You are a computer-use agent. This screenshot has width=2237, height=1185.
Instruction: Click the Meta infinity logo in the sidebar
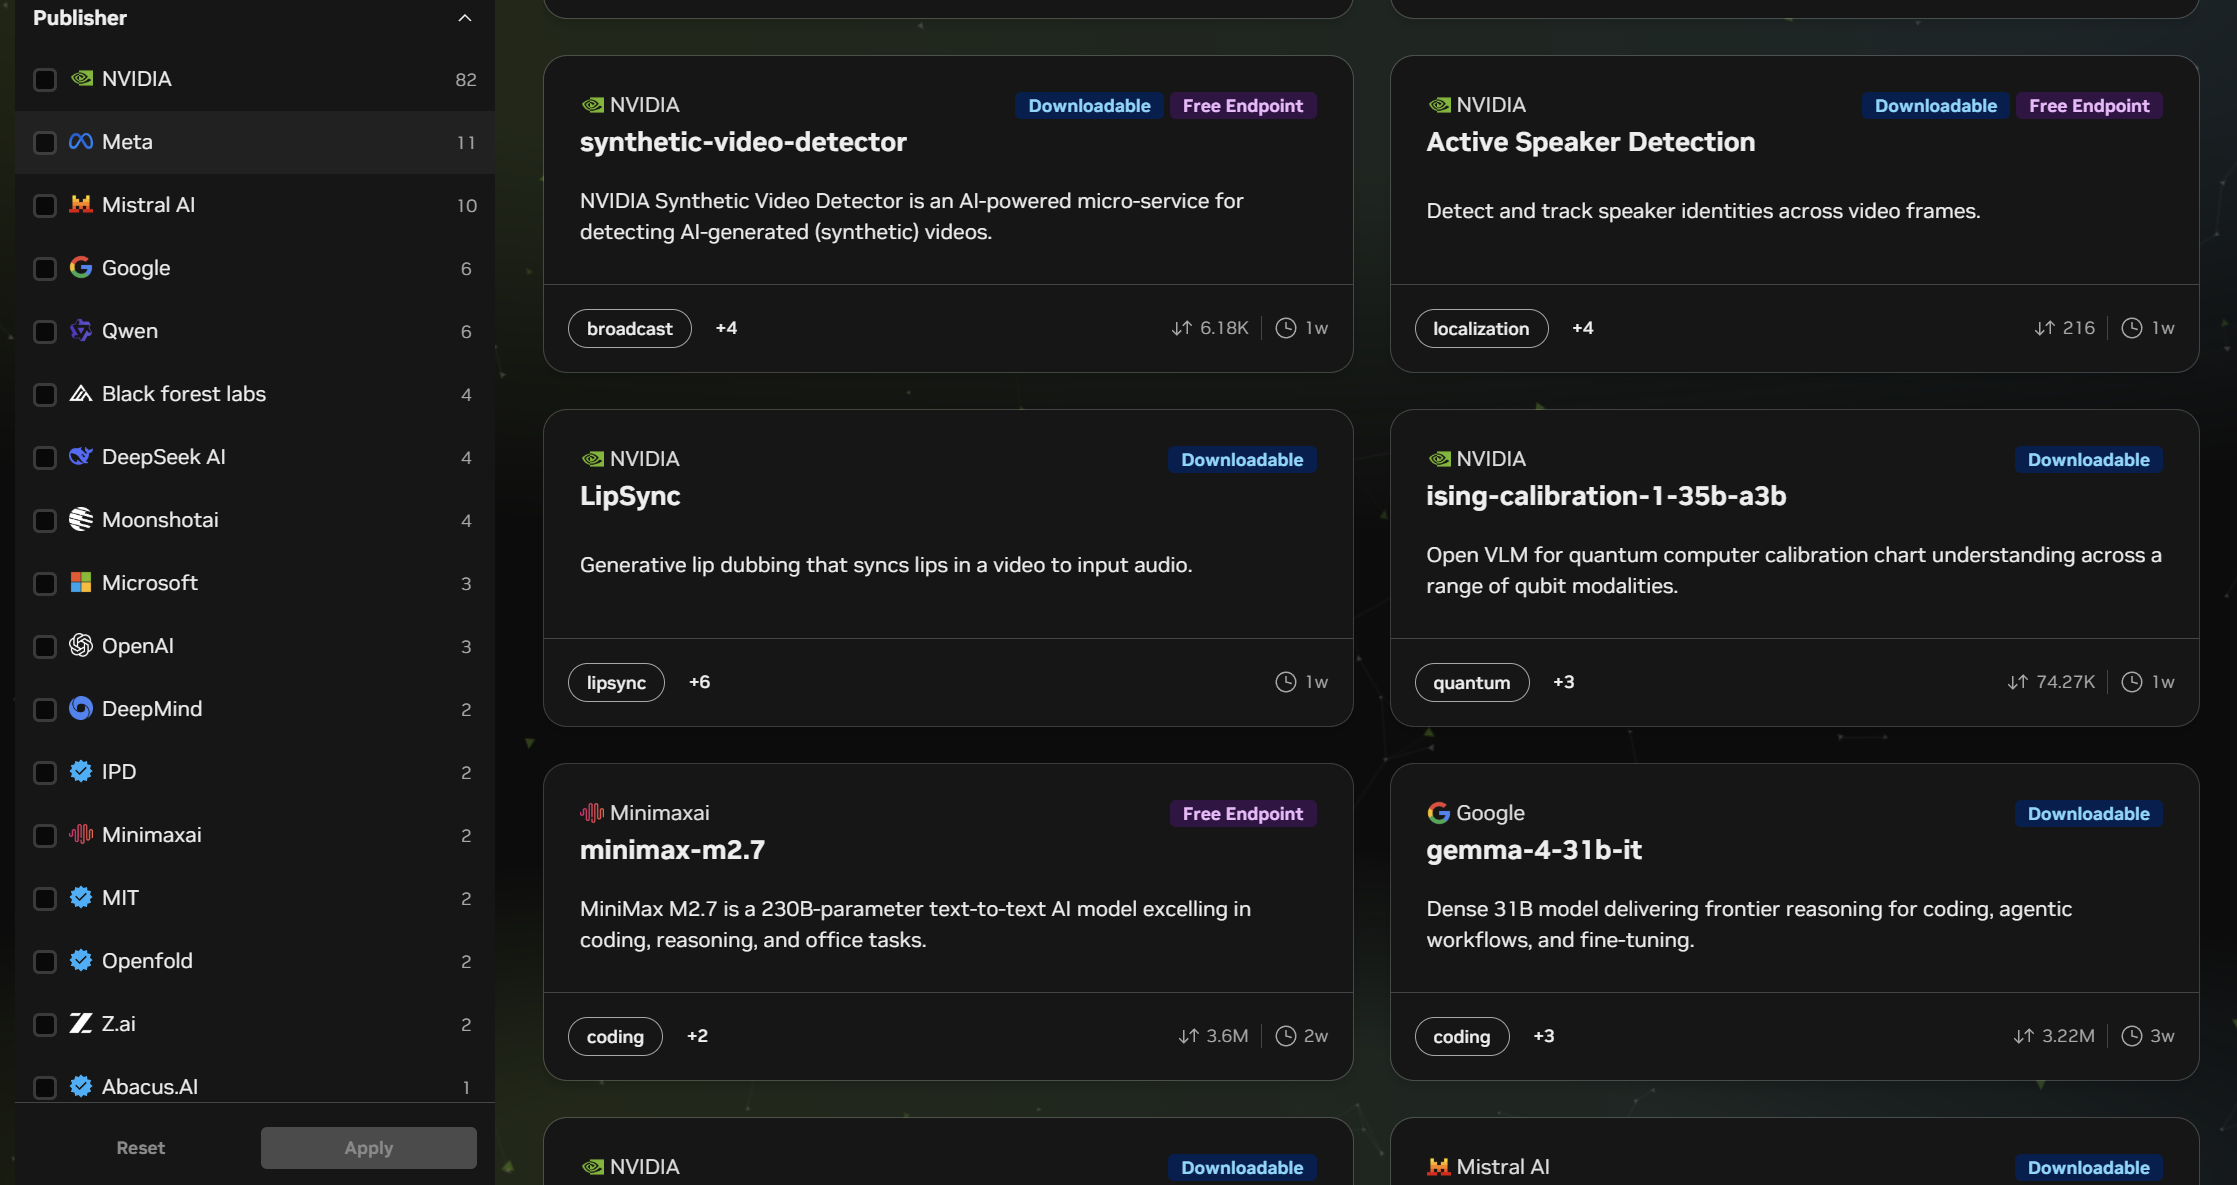click(80, 142)
